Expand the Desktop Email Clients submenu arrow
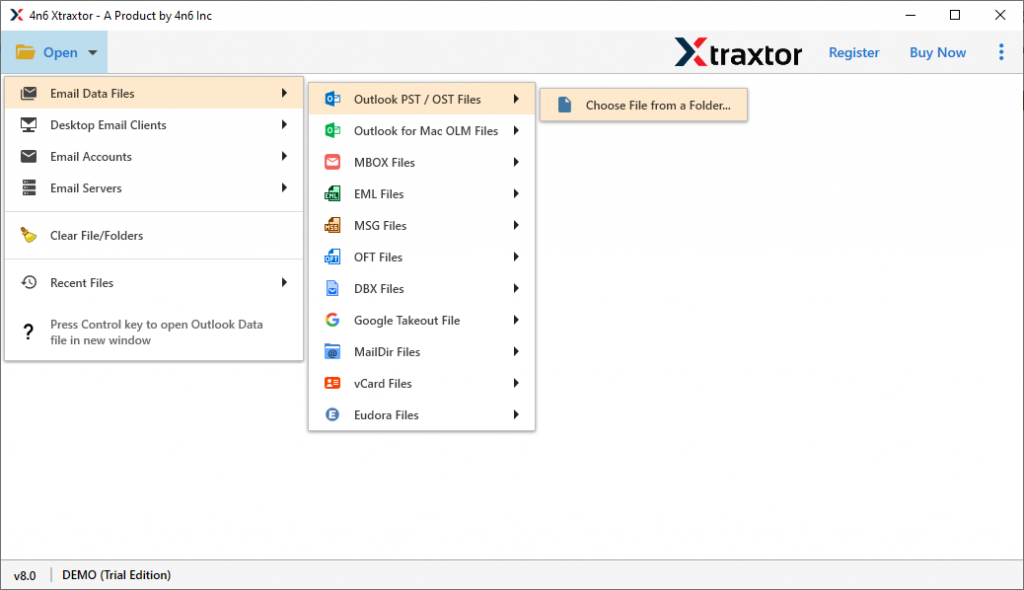Image resolution: width=1024 pixels, height=590 pixels. (x=284, y=125)
